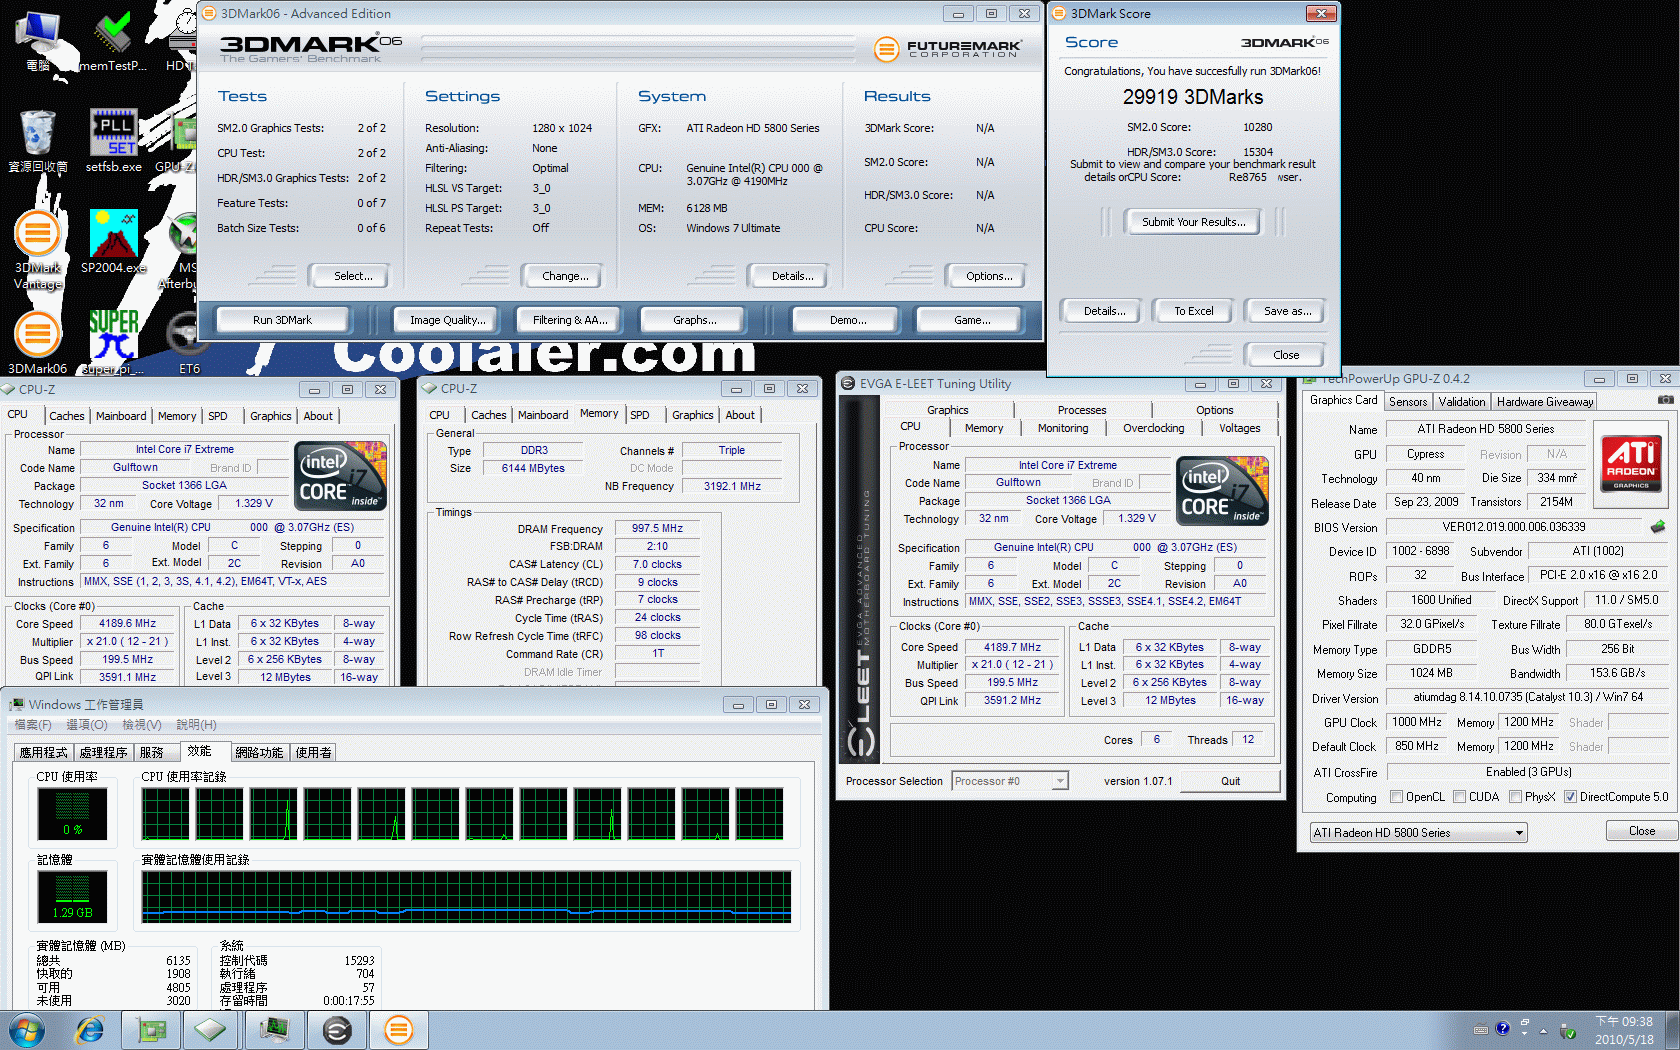Toggle the DirectCompute 5.0 checkbox
Image resolution: width=1680 pixels, height=1050 pixels.
[1571, 797]
